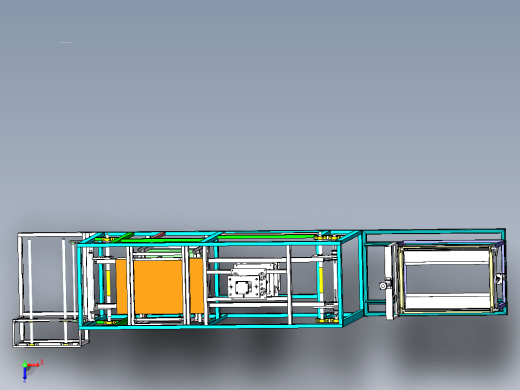Select the white roller panel in right unit
The image size is (520, 390).
coord(446,279)
